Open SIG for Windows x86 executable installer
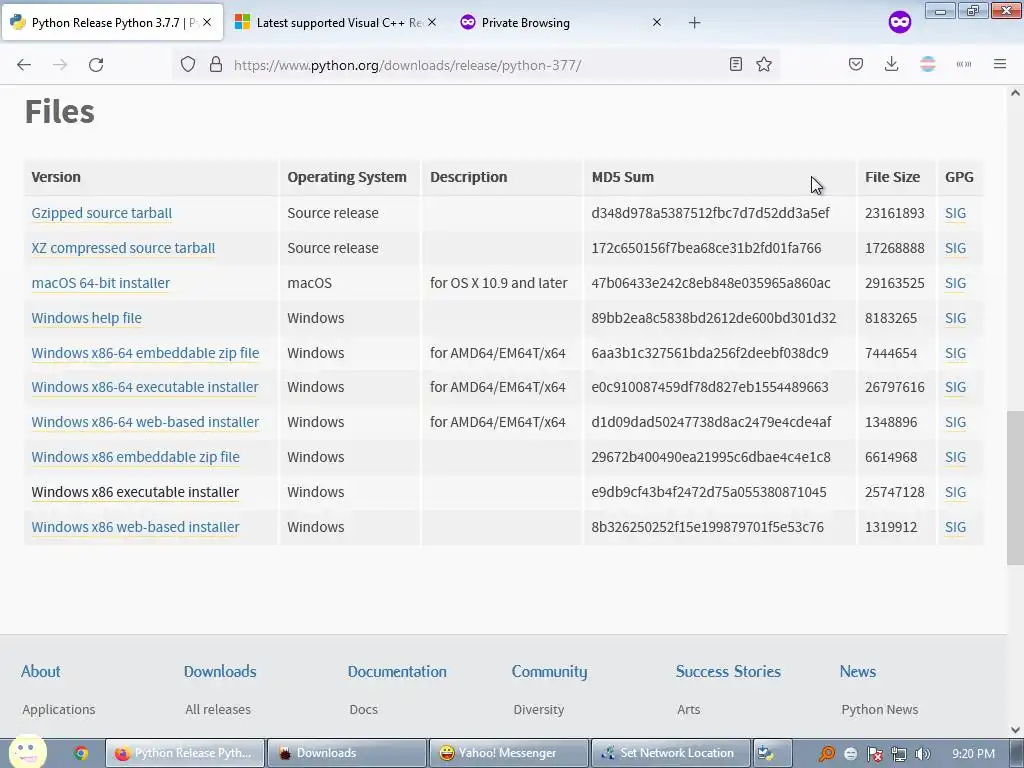Screen dimensions: 1024x768 pos(955,492)
